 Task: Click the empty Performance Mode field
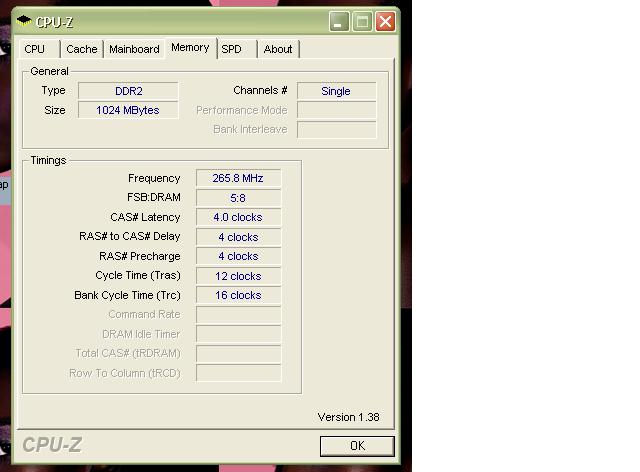[336, 110]
